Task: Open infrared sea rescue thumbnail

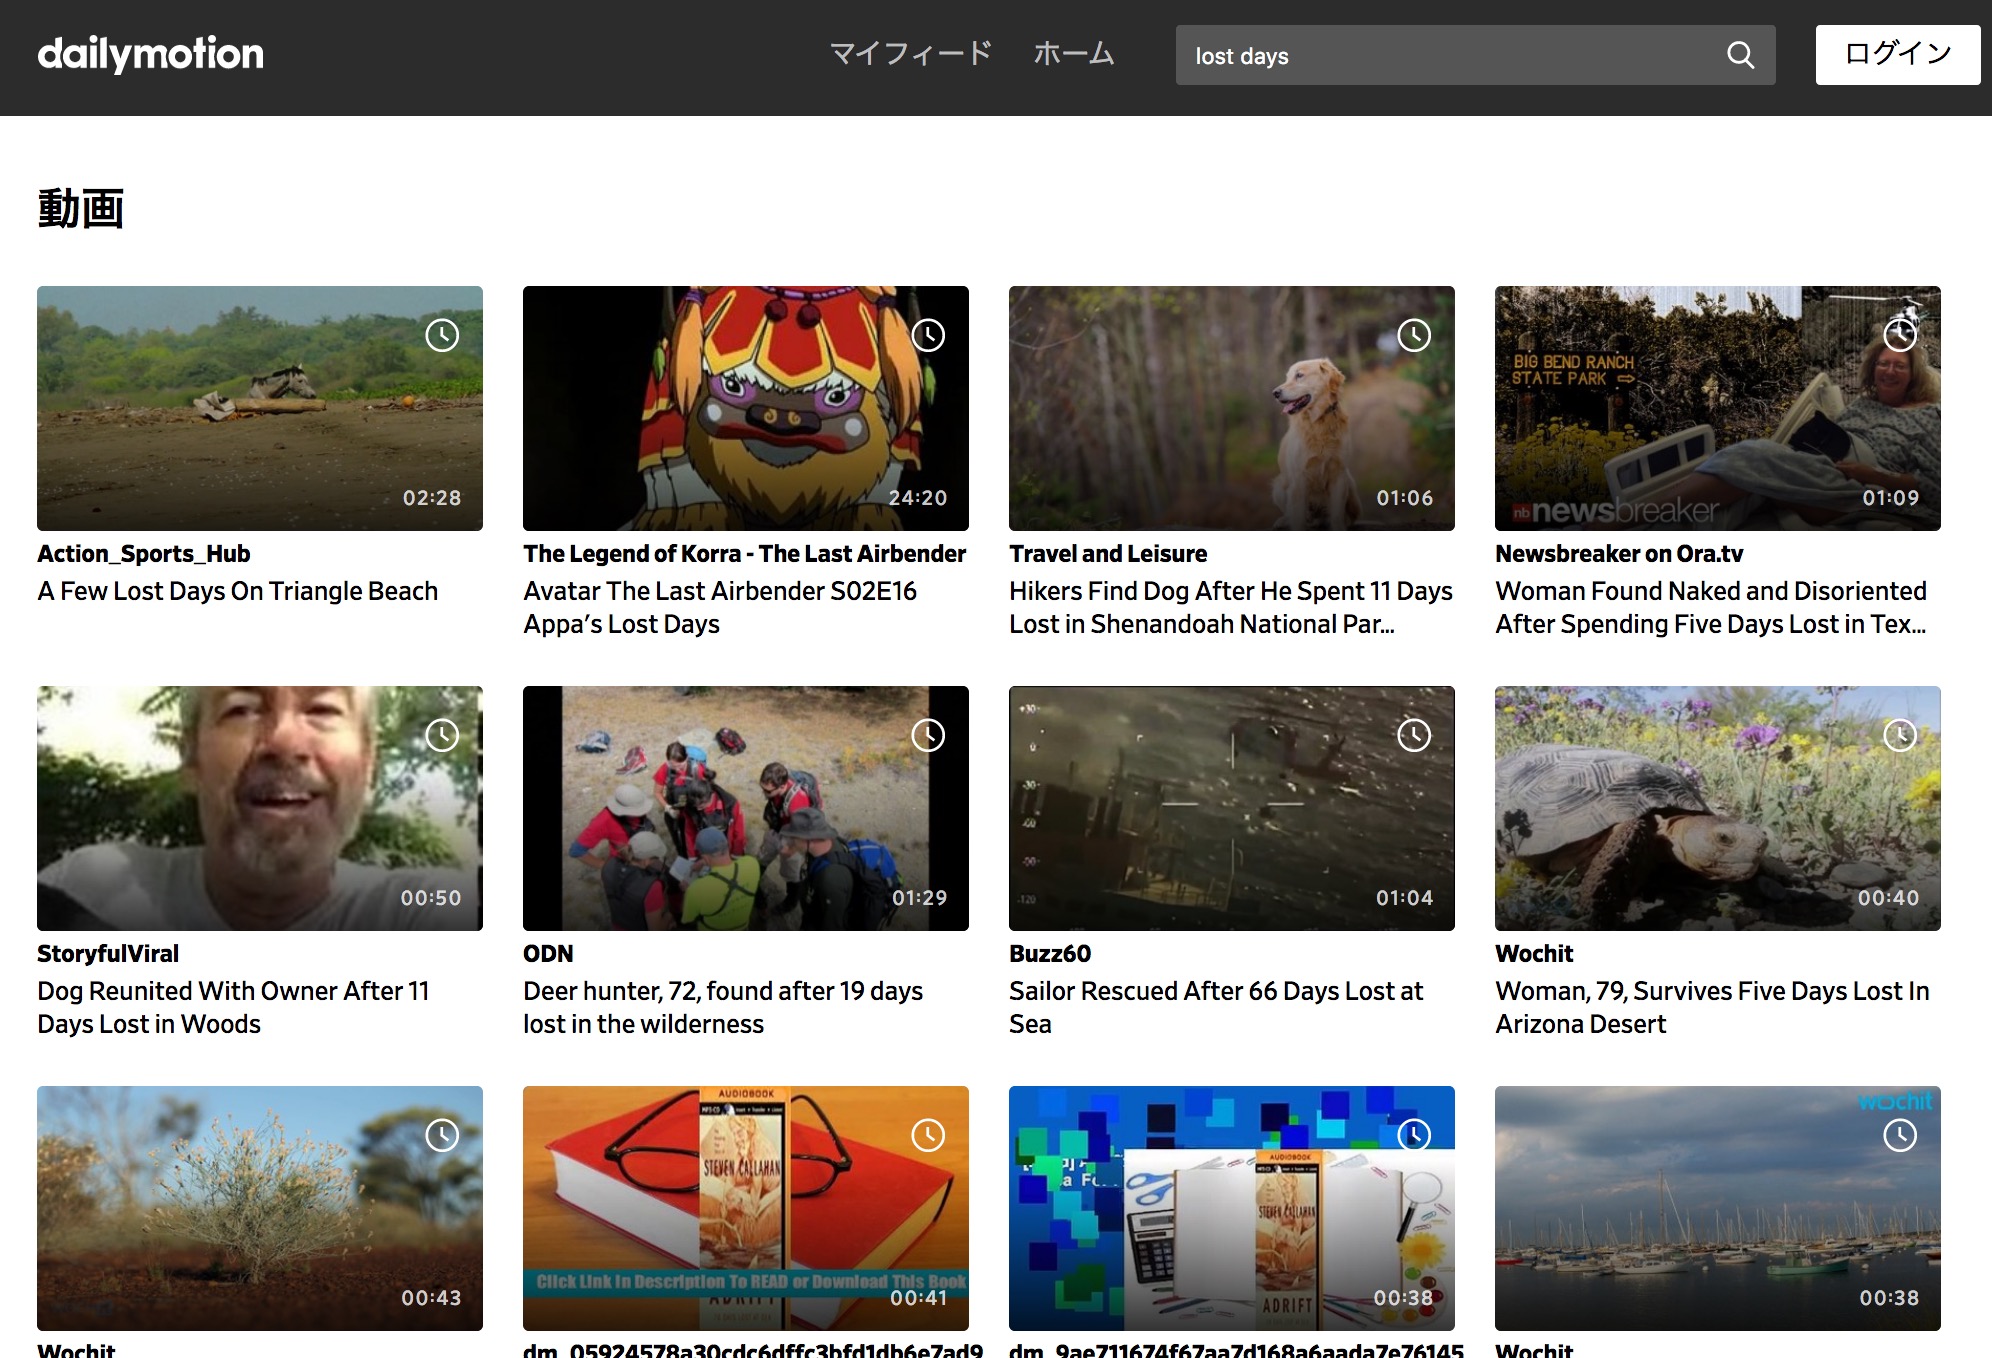Action: tap(1232, 808)
